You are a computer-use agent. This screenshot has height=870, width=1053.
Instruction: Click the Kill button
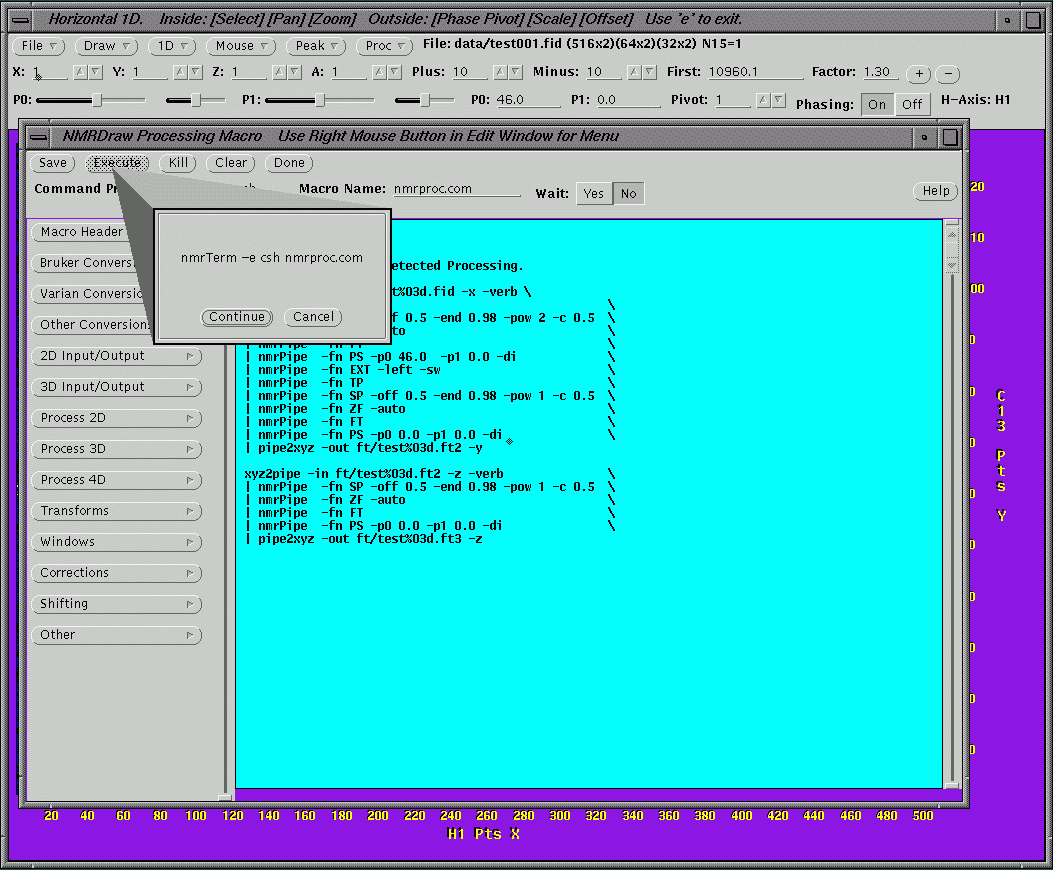[178, 163]
